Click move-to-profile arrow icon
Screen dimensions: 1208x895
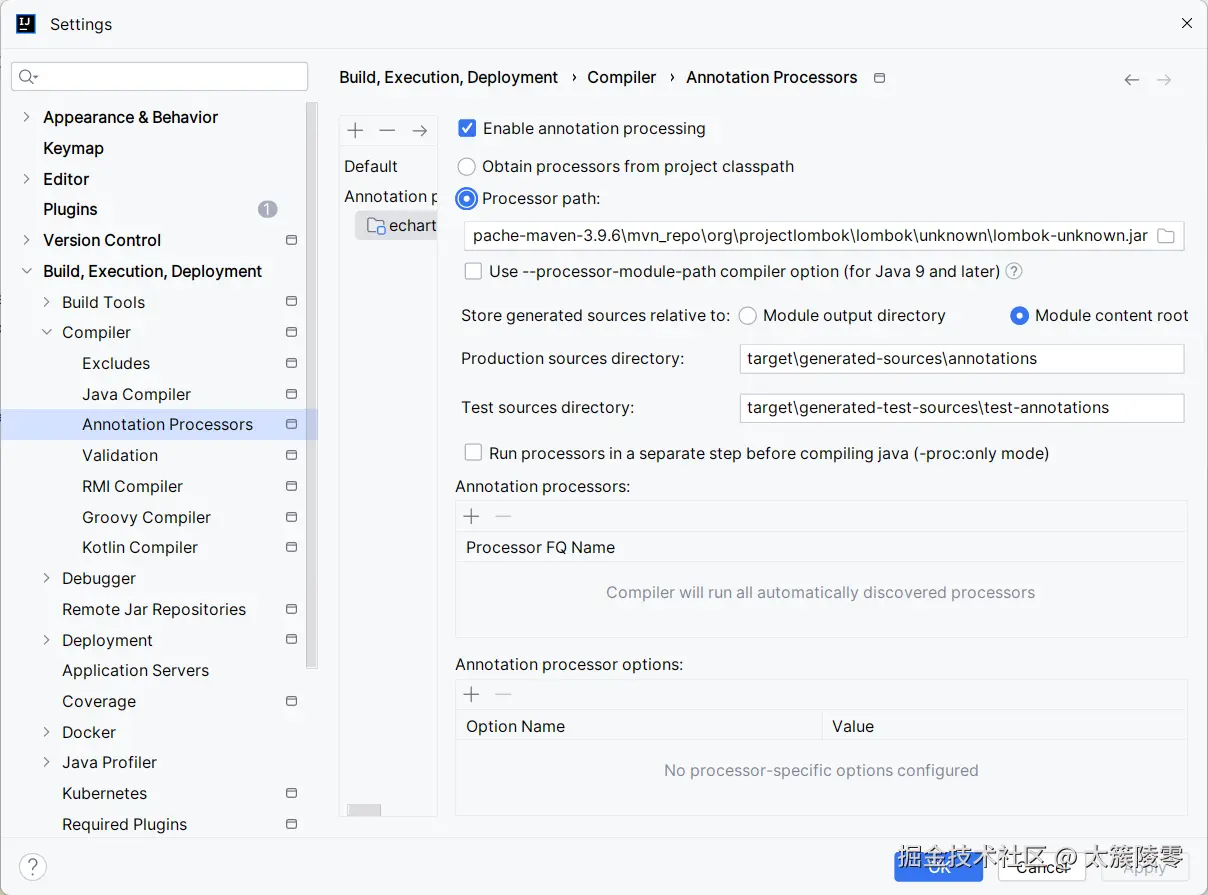[420, 131]
